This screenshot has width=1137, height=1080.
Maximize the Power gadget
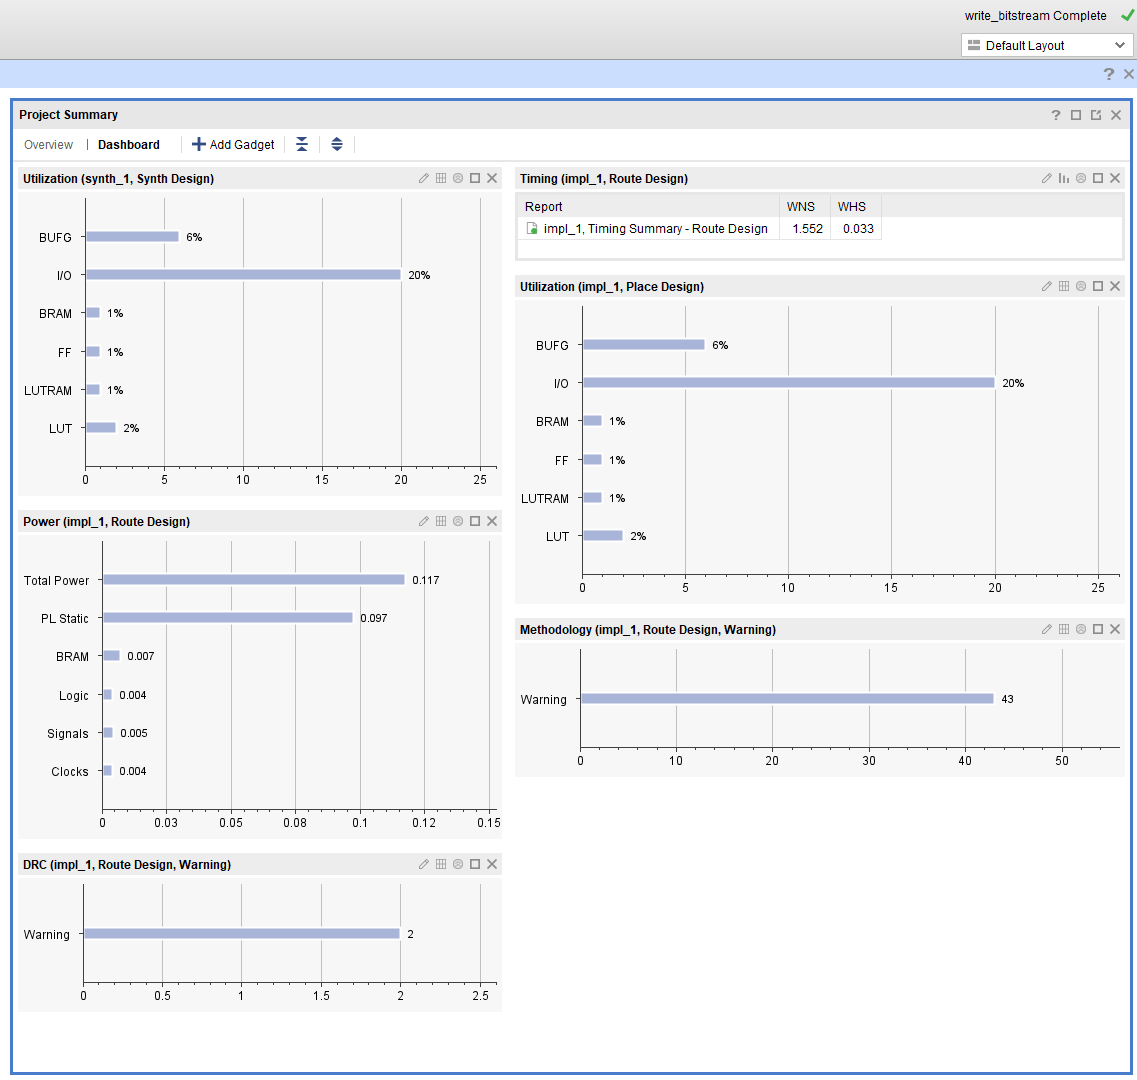coord(475,522)
